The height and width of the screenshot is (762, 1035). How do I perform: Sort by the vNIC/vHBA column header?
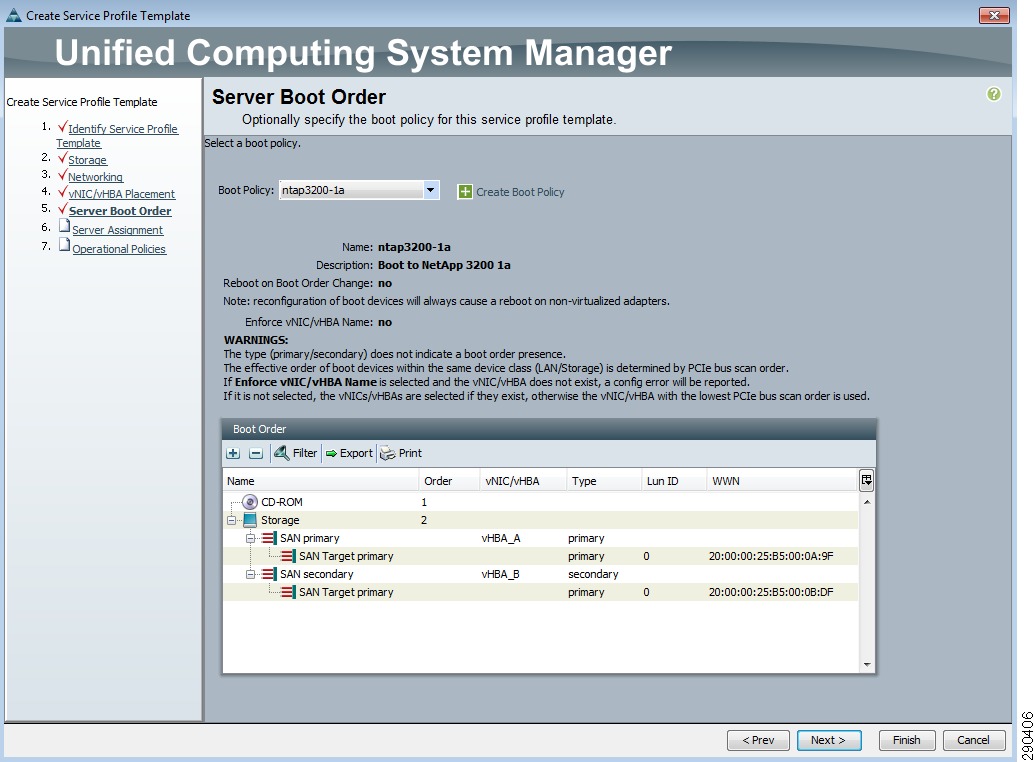523,481
